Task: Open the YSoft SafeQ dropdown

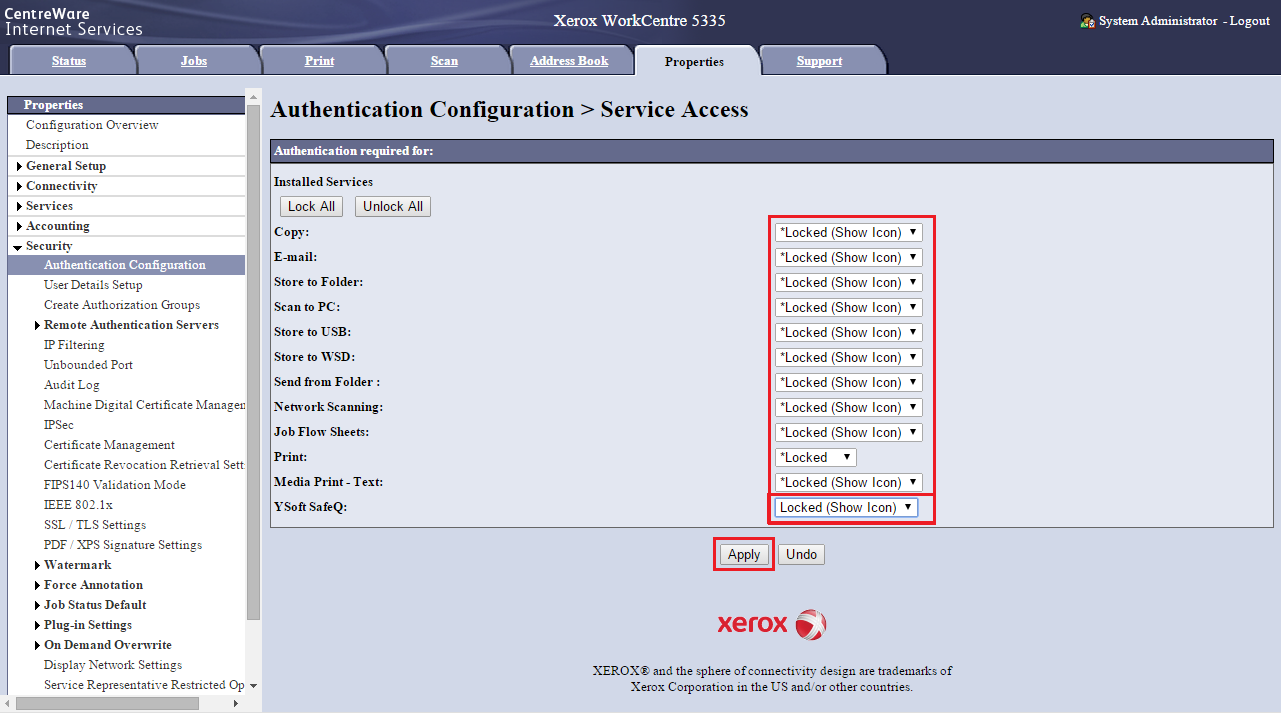Action: 846,507
